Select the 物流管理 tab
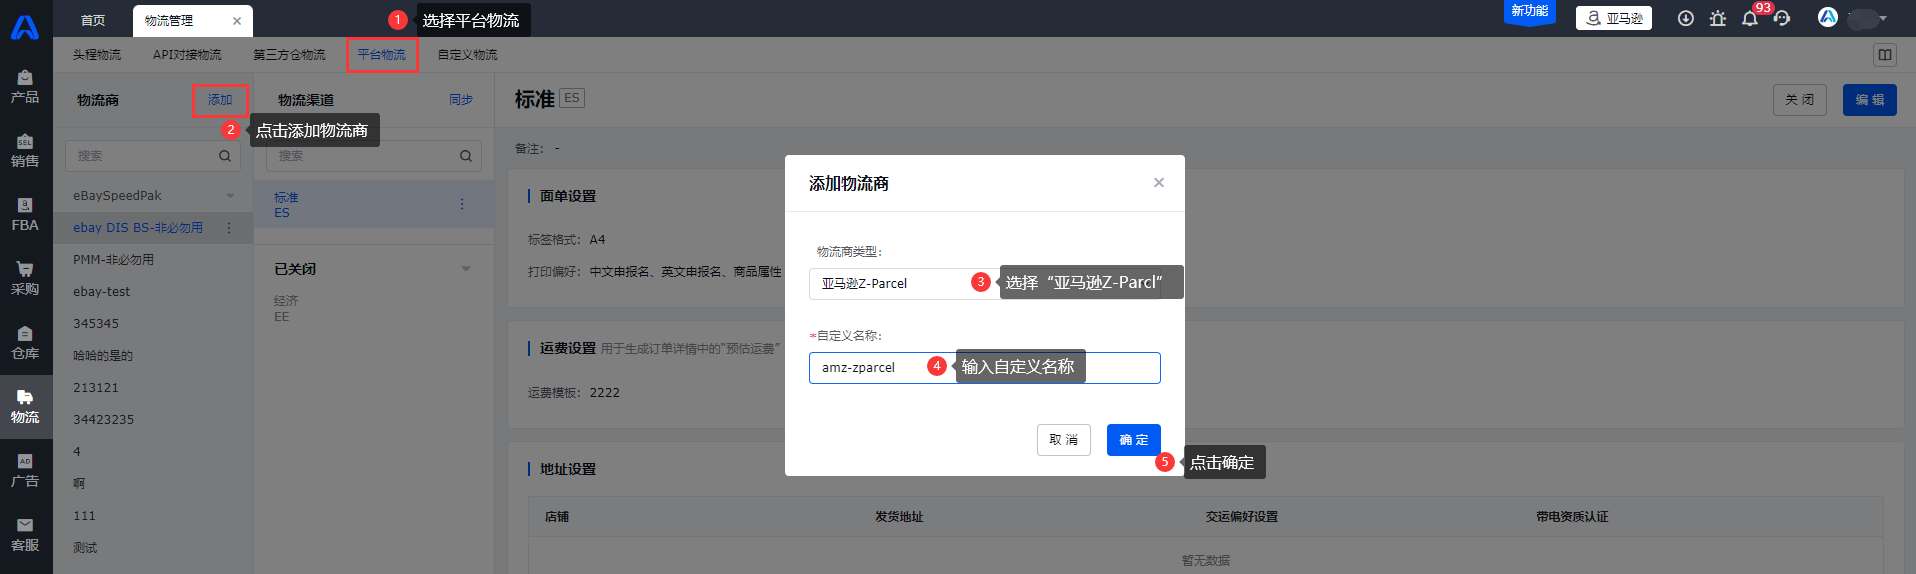This screenshot has height=574, width=1916. [169, 21]
